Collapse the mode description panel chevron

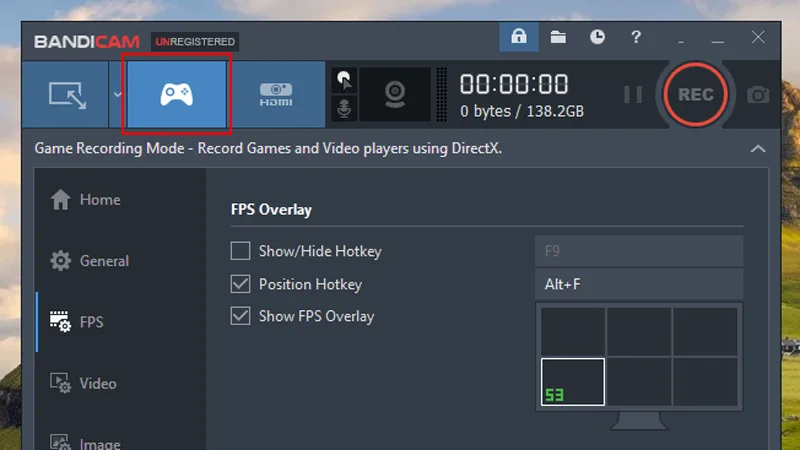[758, 148]
